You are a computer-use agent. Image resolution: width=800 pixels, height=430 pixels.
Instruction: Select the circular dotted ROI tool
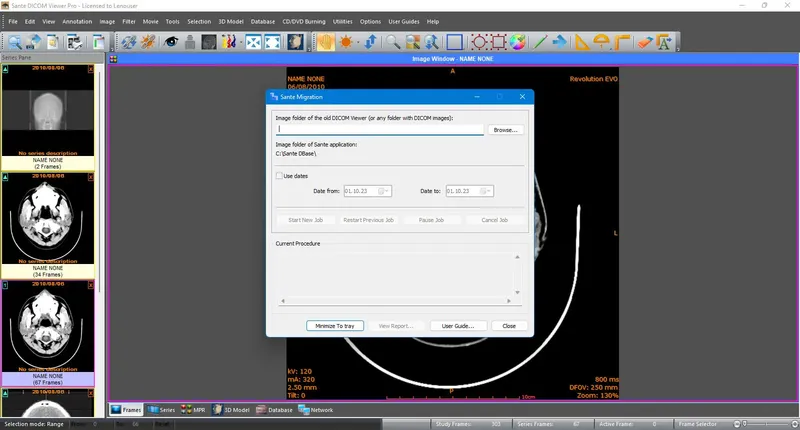coord(479,42)
